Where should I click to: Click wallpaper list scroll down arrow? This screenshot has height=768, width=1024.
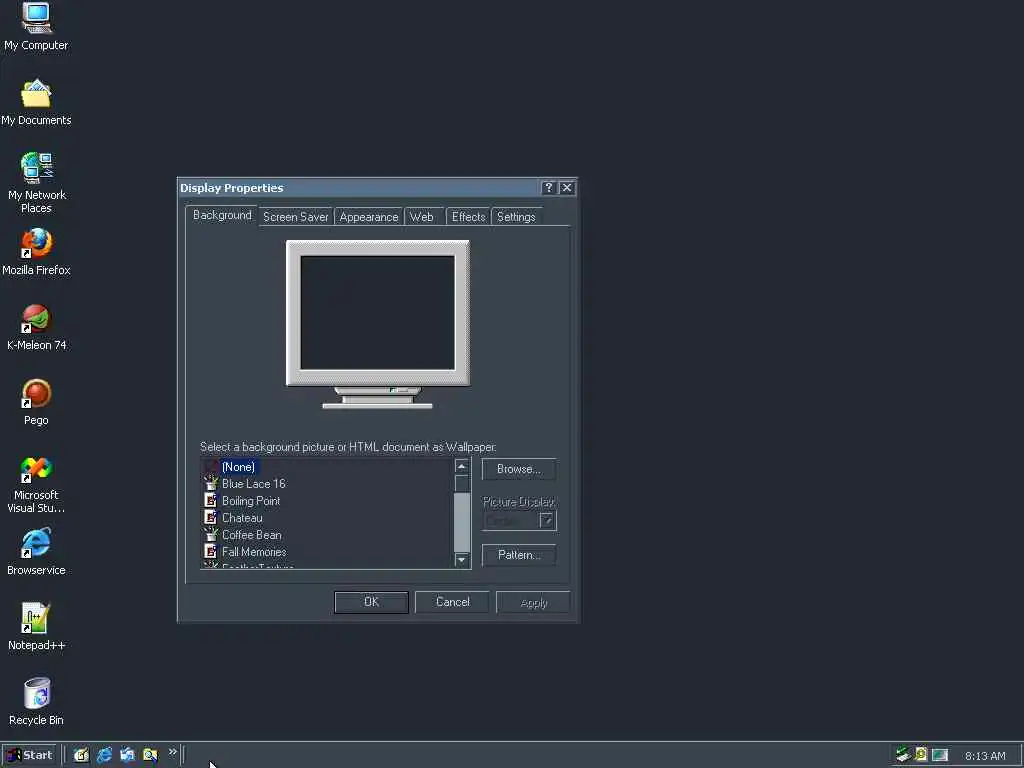pyautogui.click(x=462, y=560)
